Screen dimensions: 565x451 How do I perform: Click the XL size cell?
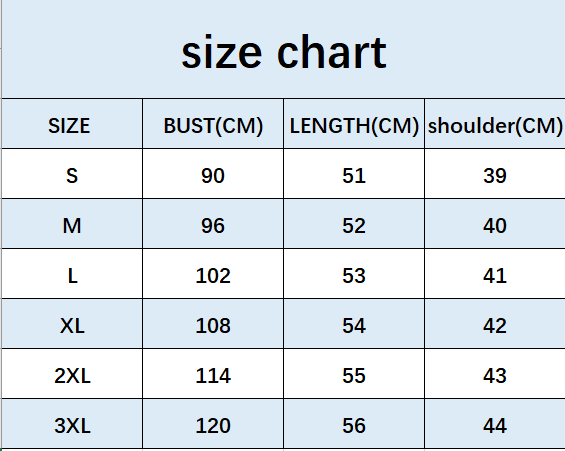(72, 324)
